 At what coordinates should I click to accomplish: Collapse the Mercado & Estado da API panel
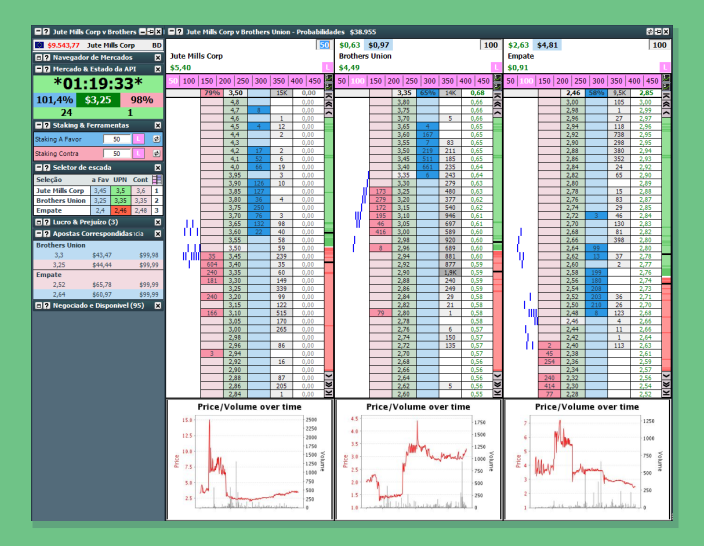(x=39, y=69)
